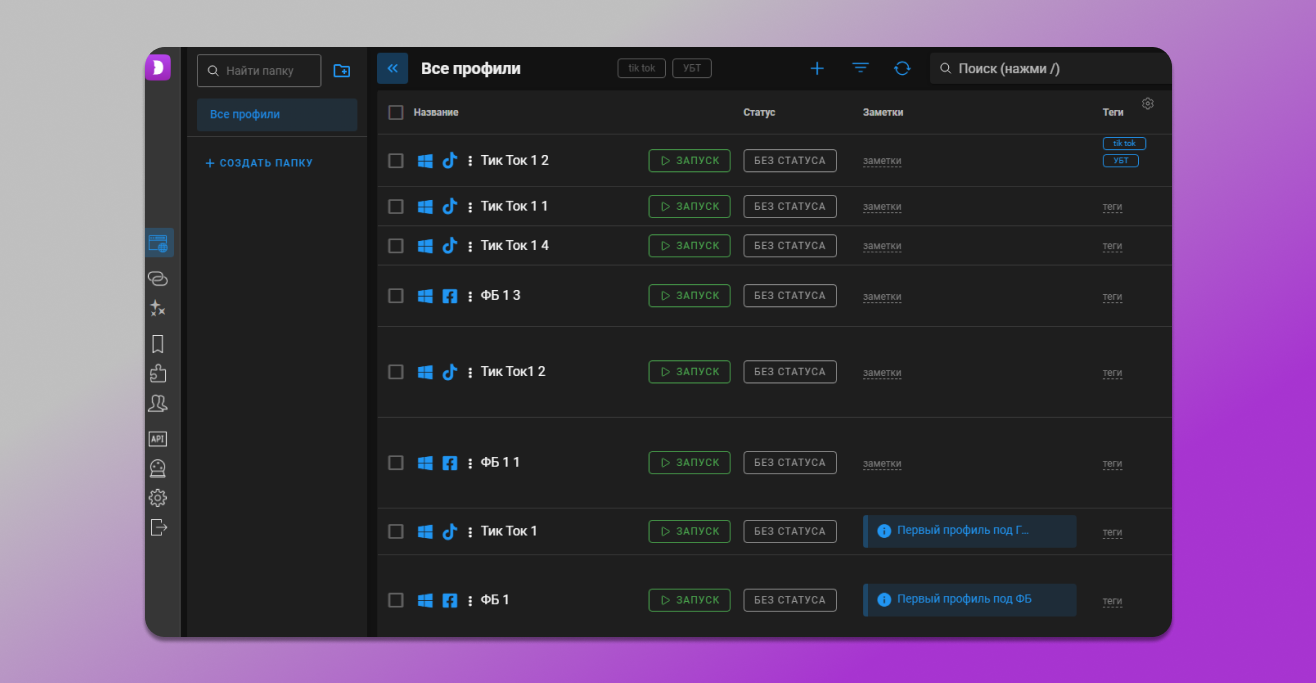Select the Все профили folder
This screenshot has width=1316, height=683.
[x=276, y=115]
